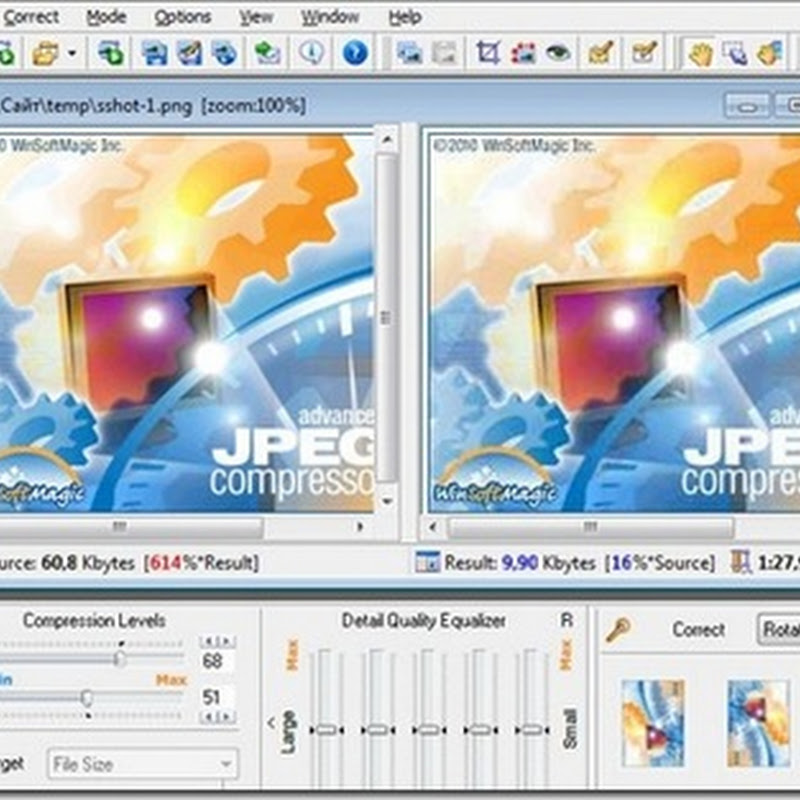Click the small icon before Result size
This screenshot has height=800, width=800.
[x=427, y=562]
